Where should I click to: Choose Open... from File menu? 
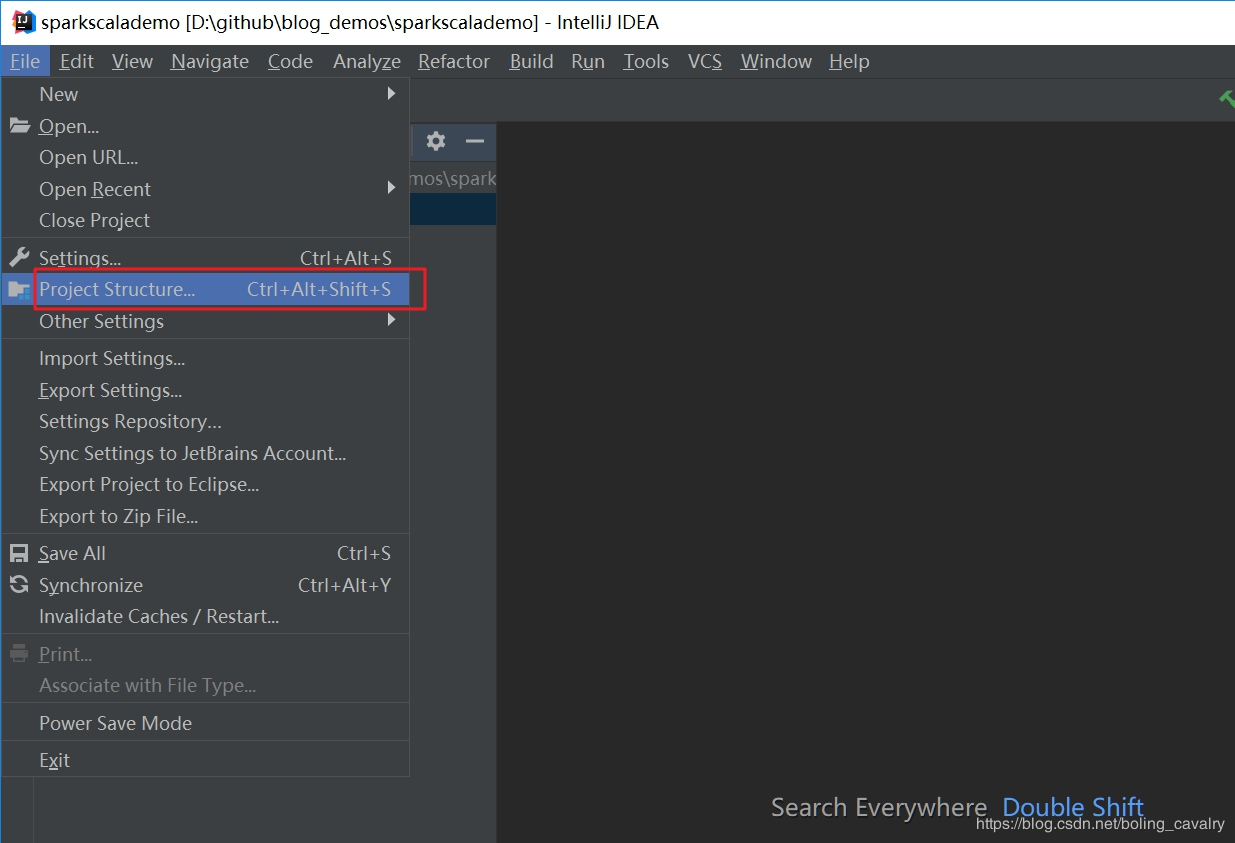coord(205,126)
